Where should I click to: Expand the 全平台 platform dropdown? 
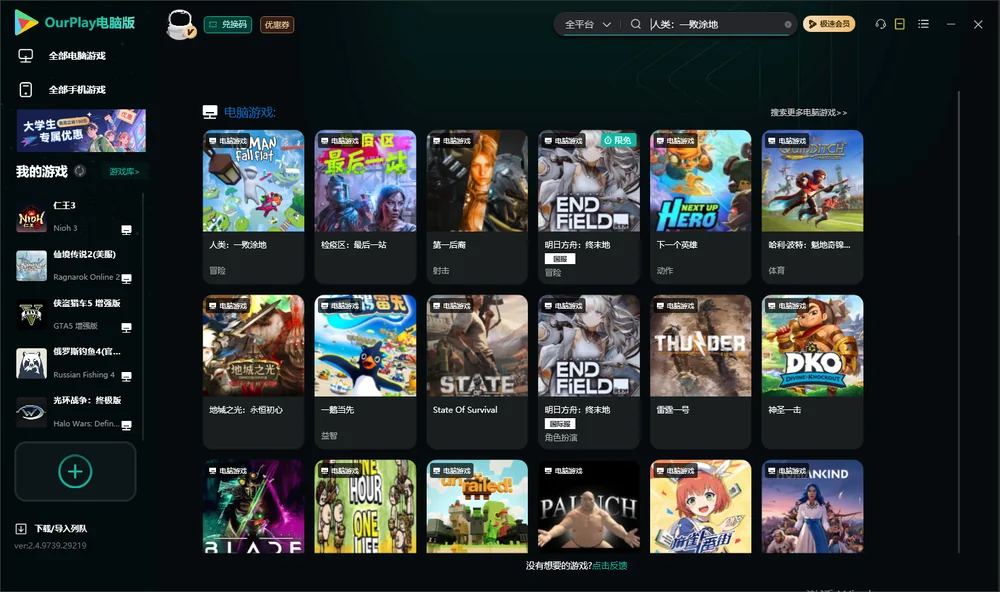click(587, 24)
